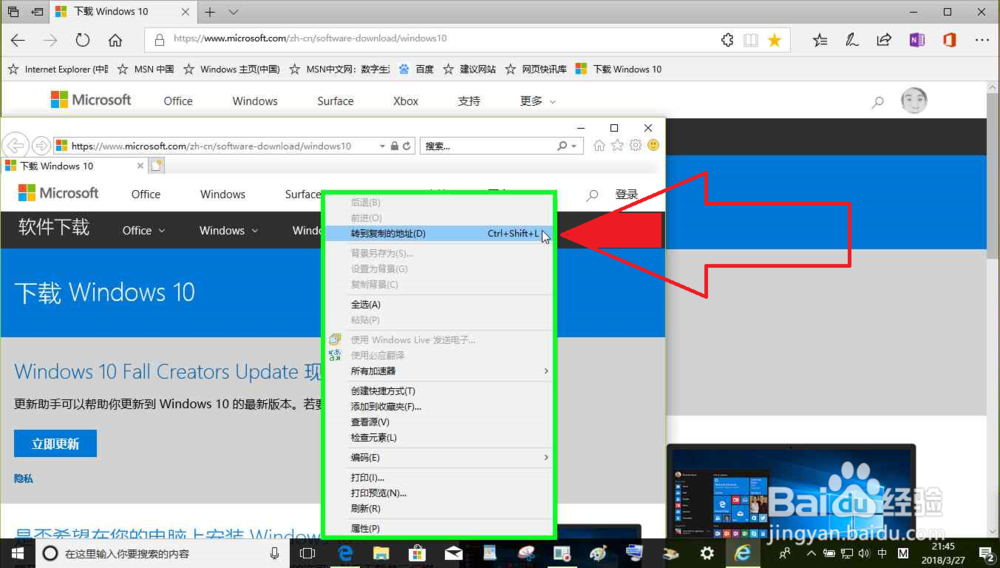Select 创建快捷方式(T) menu item
The height and width of the screenshot is (568, 1000).
[439, 391]
